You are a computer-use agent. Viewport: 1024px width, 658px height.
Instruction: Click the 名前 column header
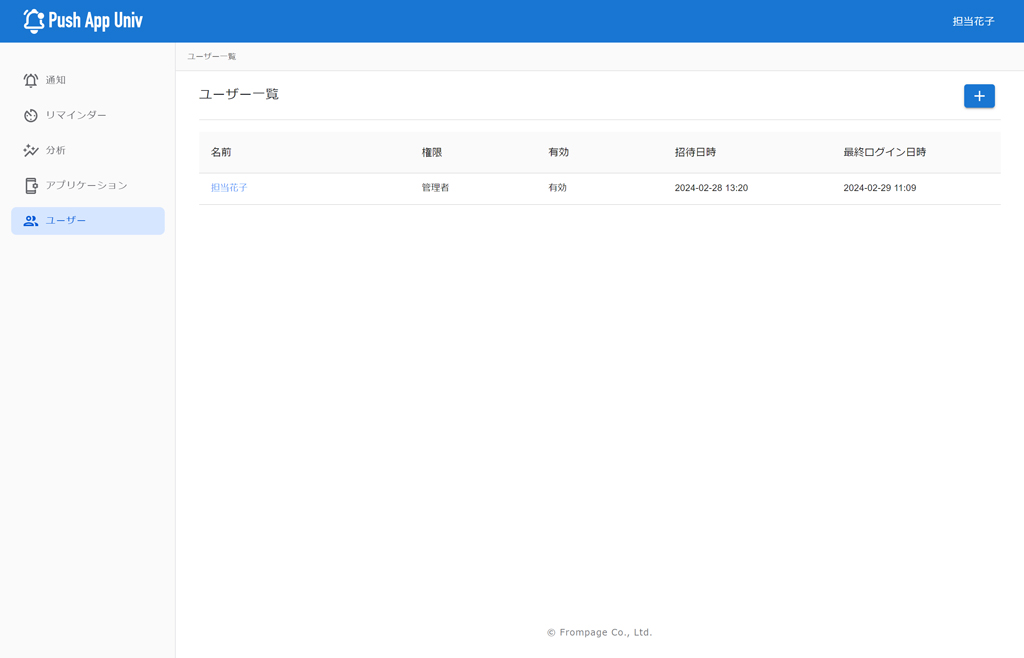coord(221,152)
